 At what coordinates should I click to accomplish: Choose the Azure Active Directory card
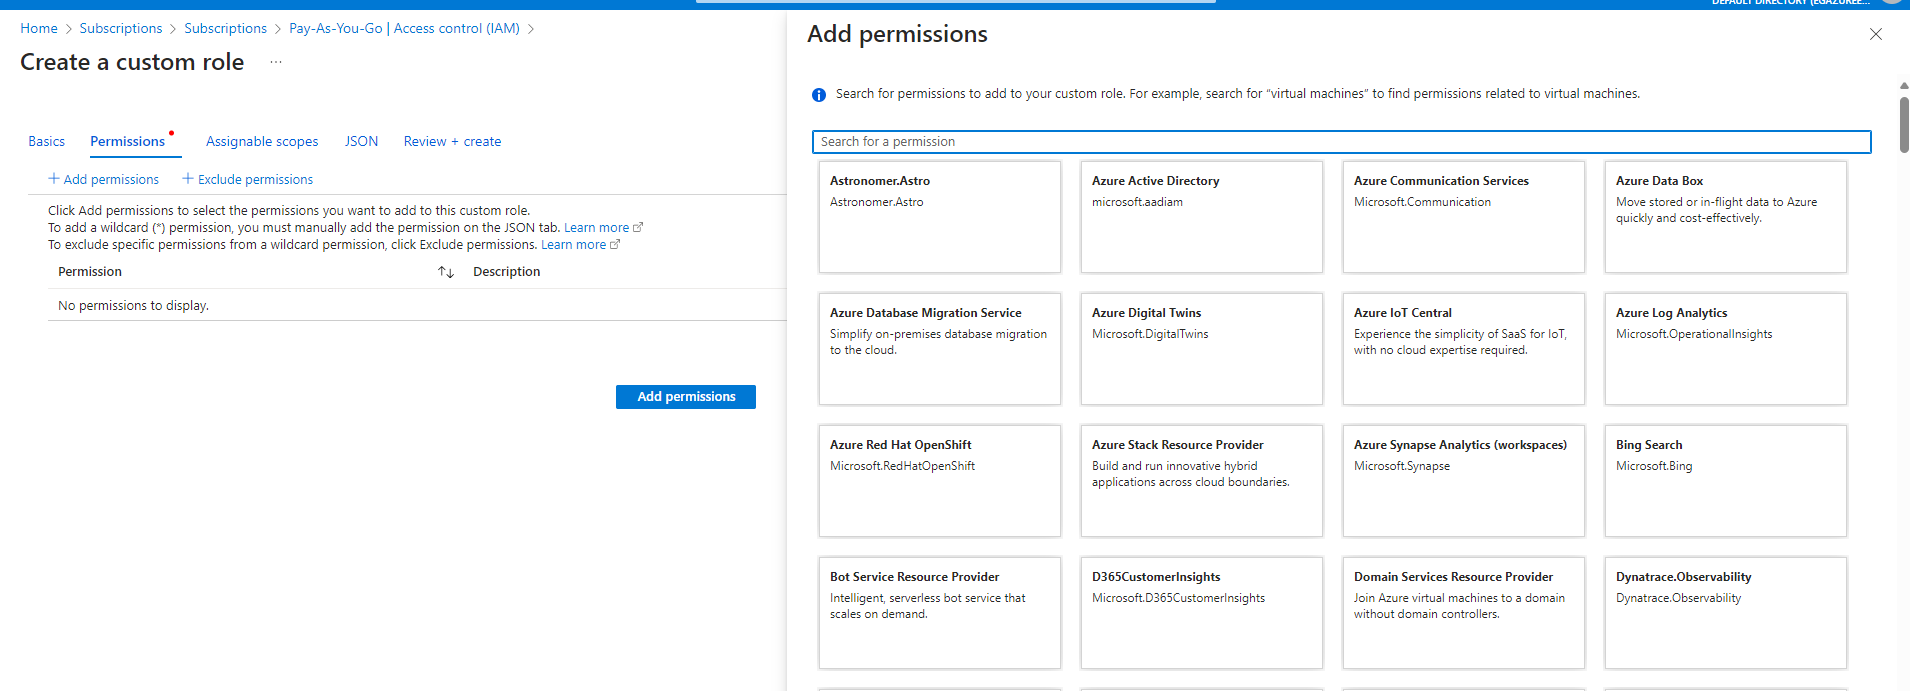tap(1202, 217)
